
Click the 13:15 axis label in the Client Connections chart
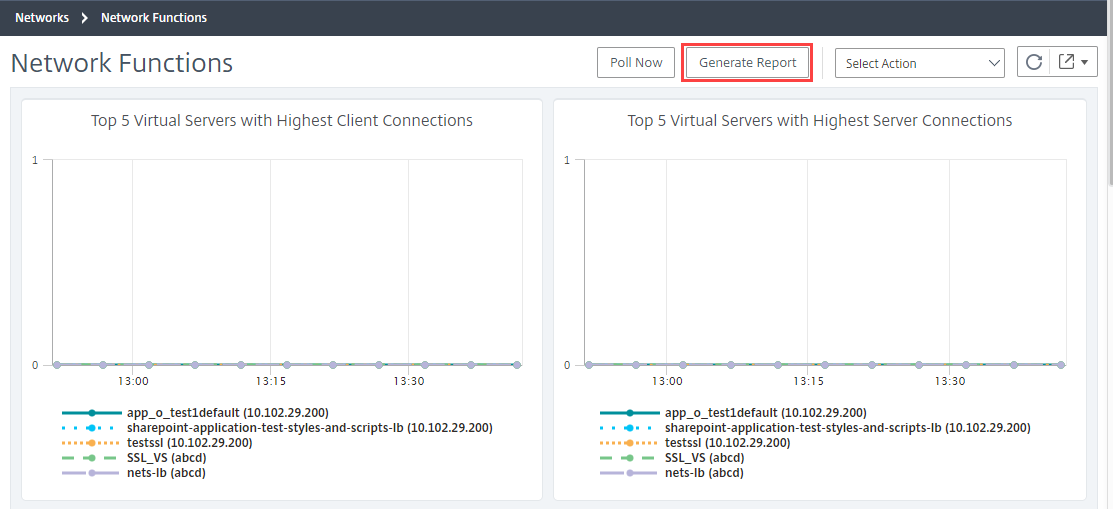click(270, 381)
